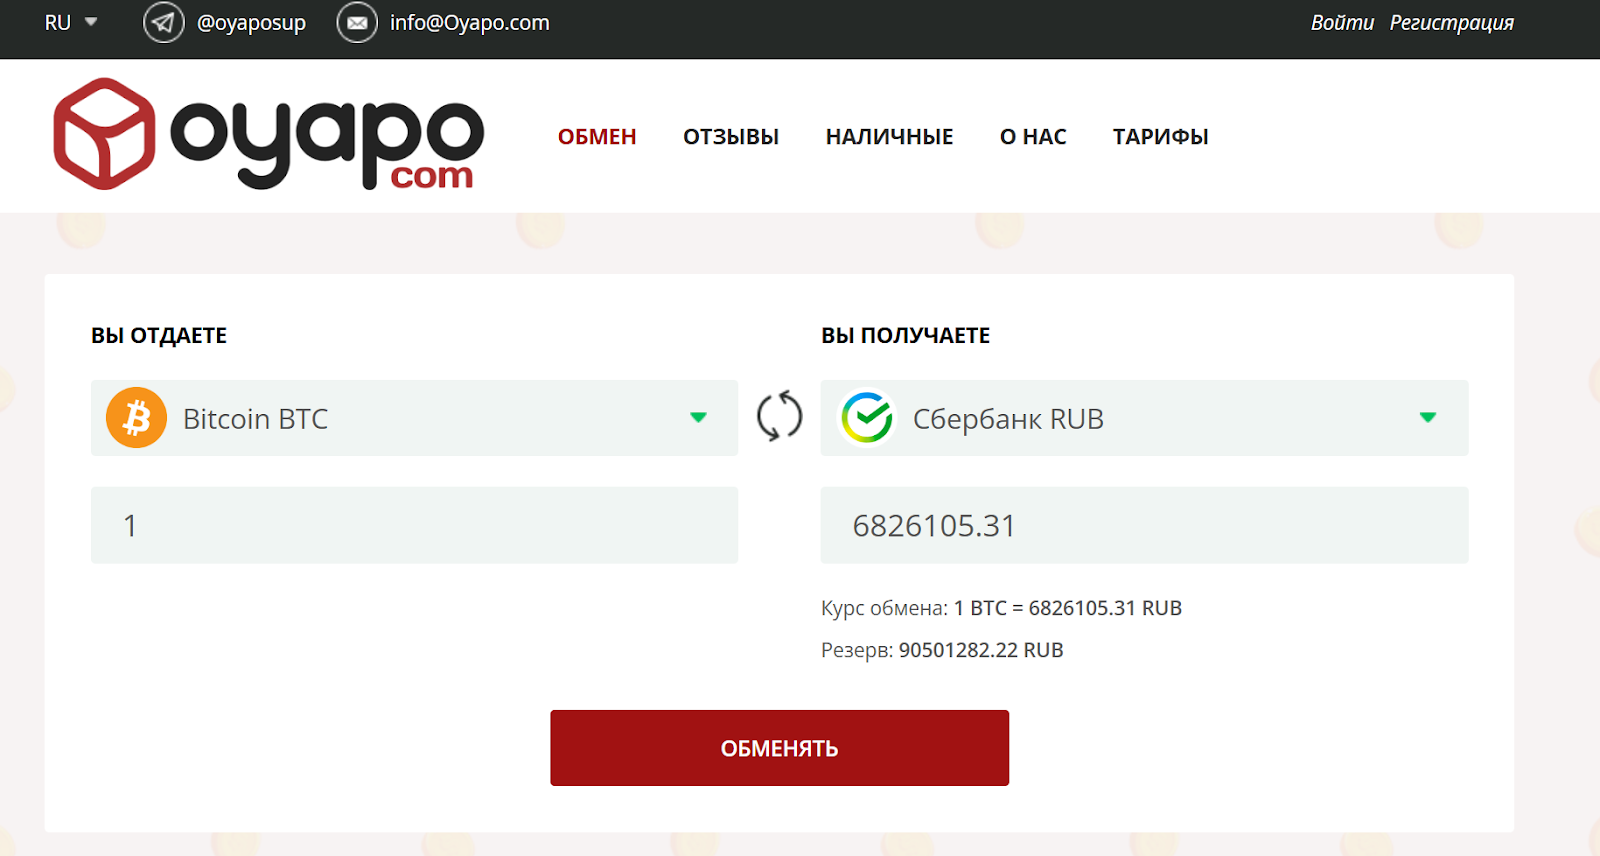Go to the ОТЗЫВЫ page
Image resolution: width=1600 pixels, height=856 pixels.
(731, 137)
